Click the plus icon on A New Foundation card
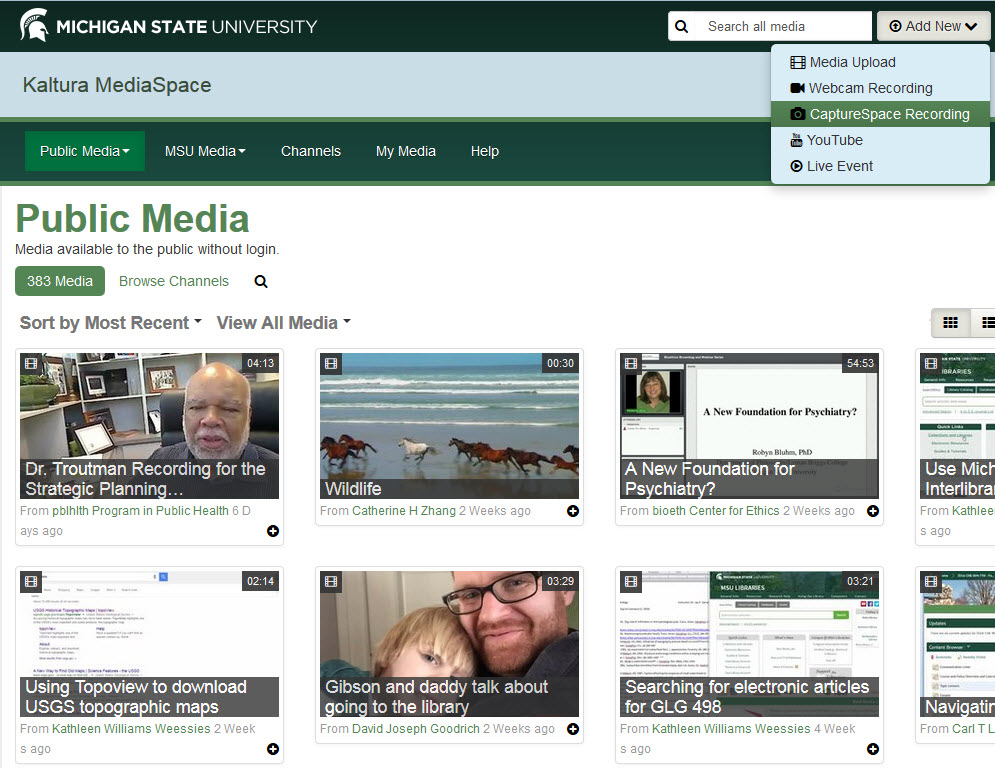 873,511
